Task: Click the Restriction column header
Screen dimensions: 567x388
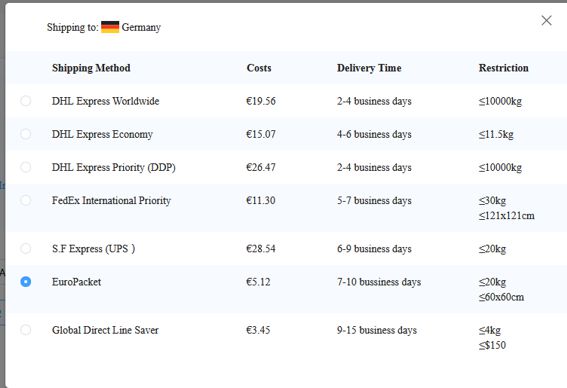Action: [x=504, y=68]
